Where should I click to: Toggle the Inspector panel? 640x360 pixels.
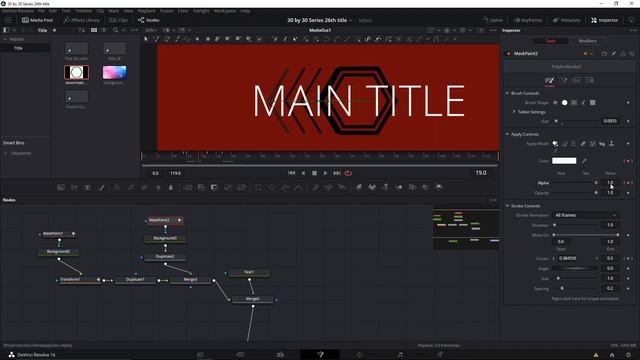click(x=604, y=20)
